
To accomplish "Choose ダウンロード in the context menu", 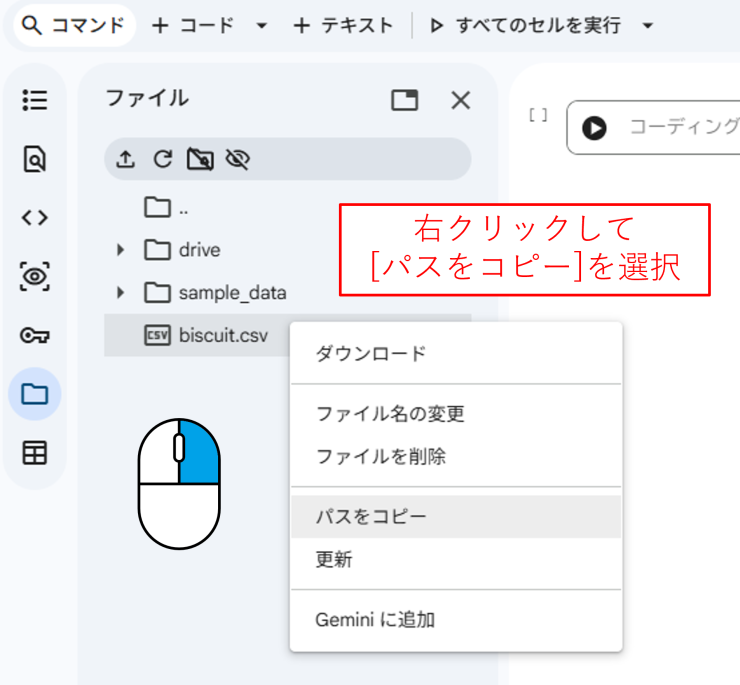I will pyautogui.click(x=371, y=354).
